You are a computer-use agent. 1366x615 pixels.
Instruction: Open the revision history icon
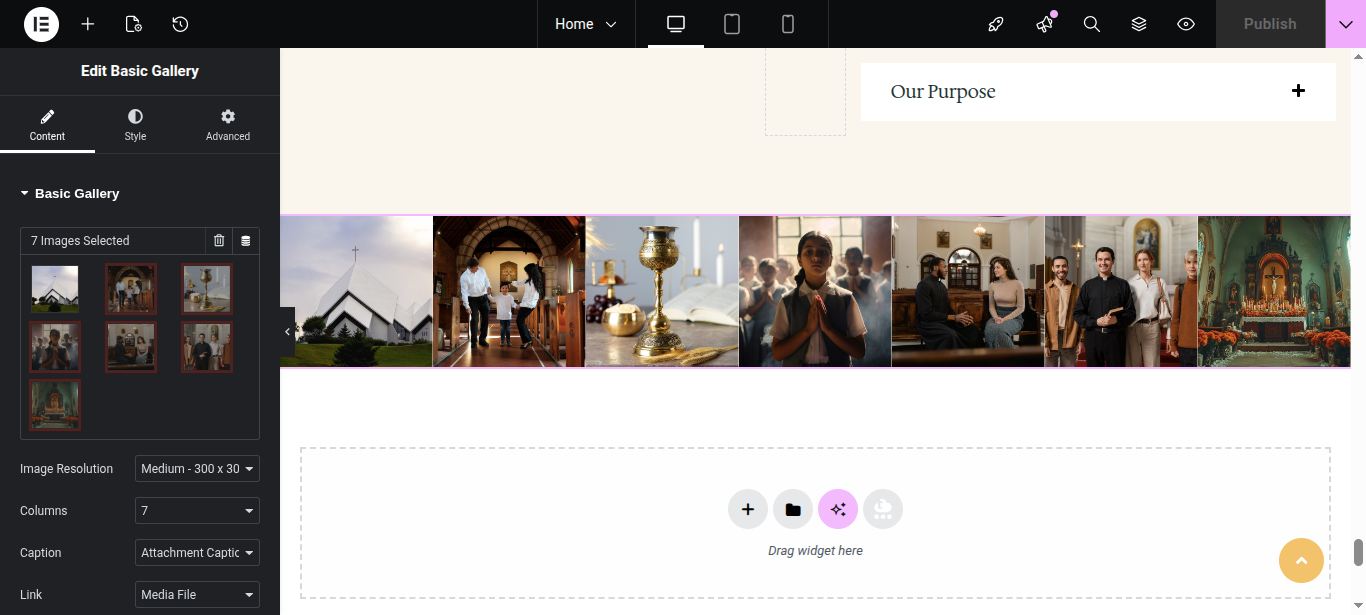[x=180, y=24]
